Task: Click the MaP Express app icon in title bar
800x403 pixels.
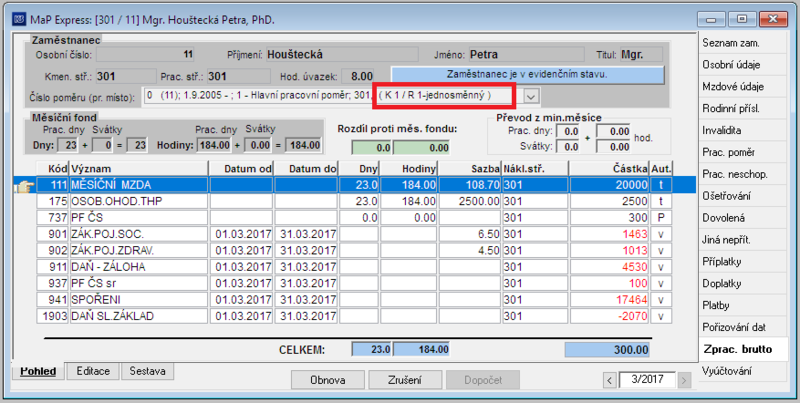Action: [18, 20]
